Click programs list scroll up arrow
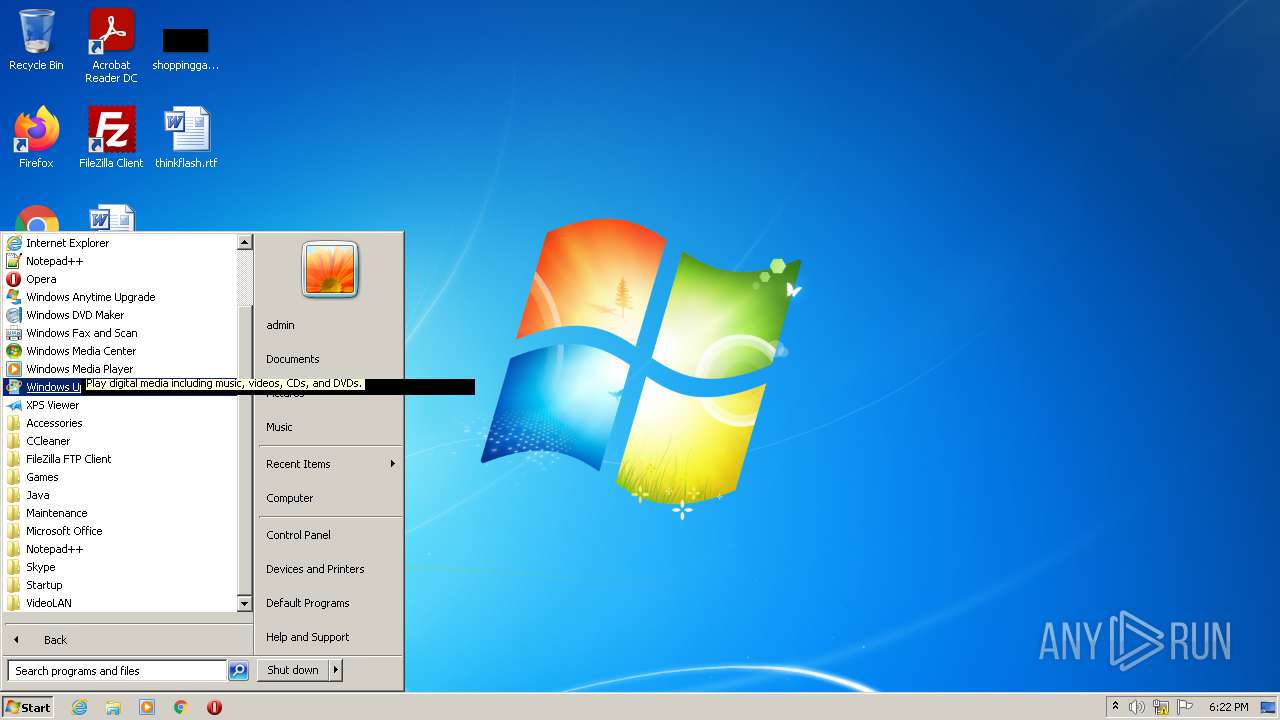Viewport: 1280px width, 720px height. (244, 242)
